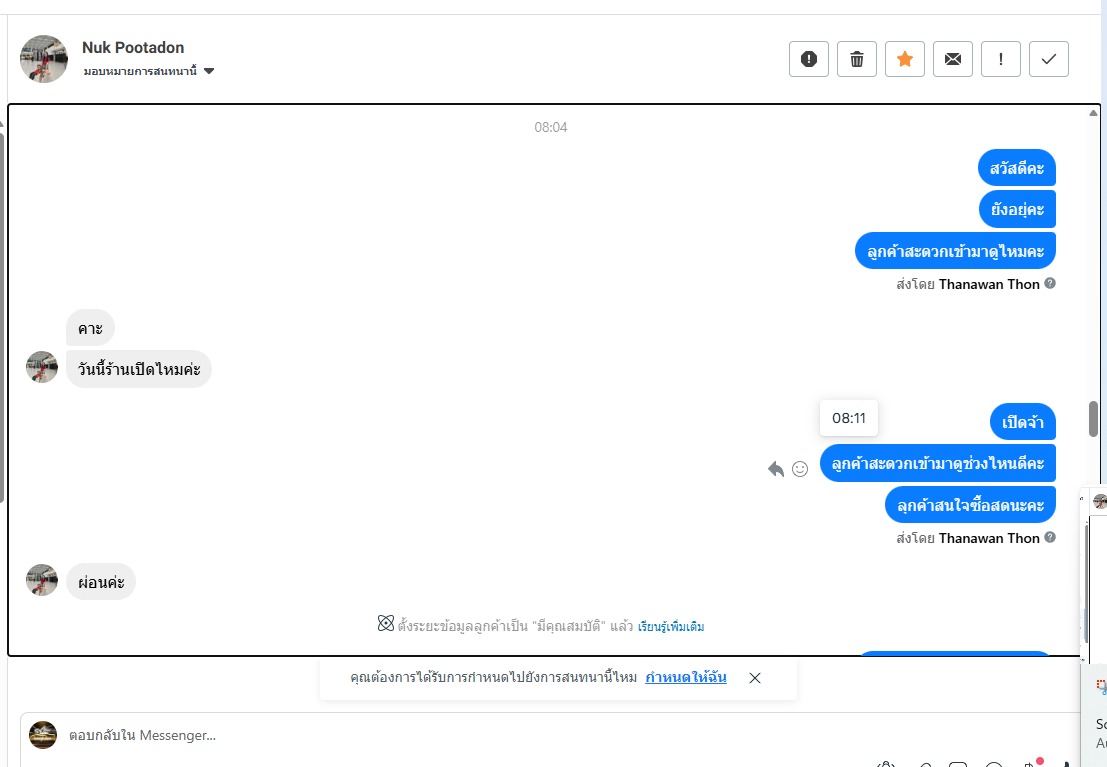Click the "กำหนดให้ฉัน" assign-to-me link
This screenshot has height=767, width=1107.
(x=686, y=677)
